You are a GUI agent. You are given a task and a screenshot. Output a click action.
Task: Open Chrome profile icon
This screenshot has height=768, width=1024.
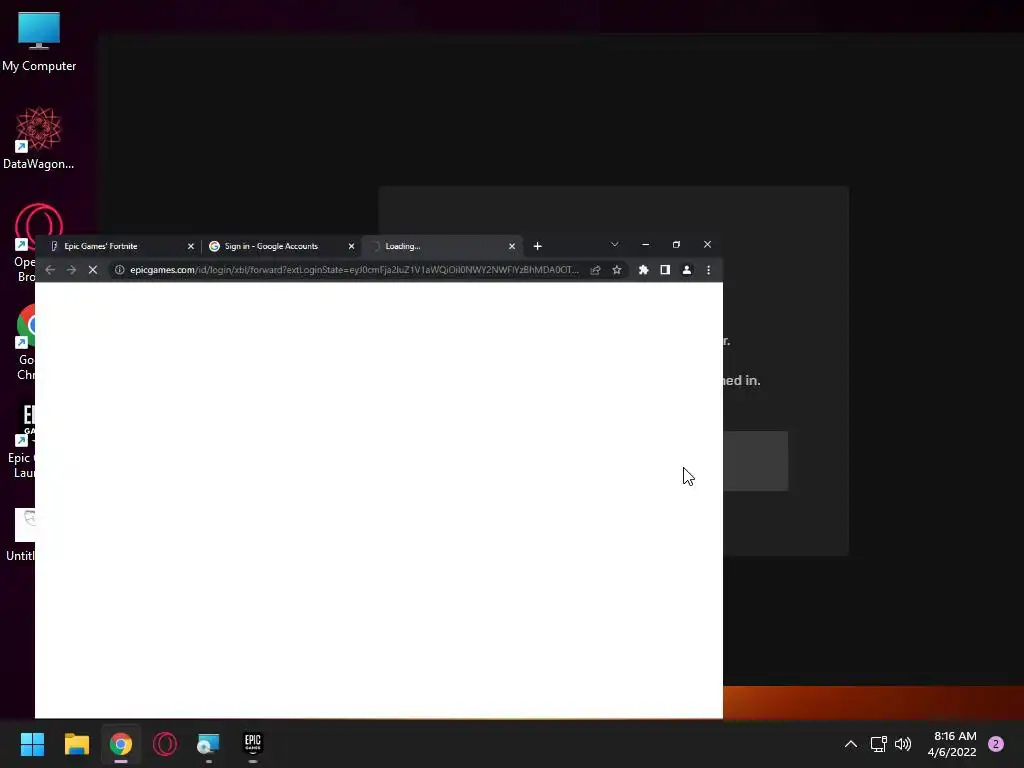(686, 270)
